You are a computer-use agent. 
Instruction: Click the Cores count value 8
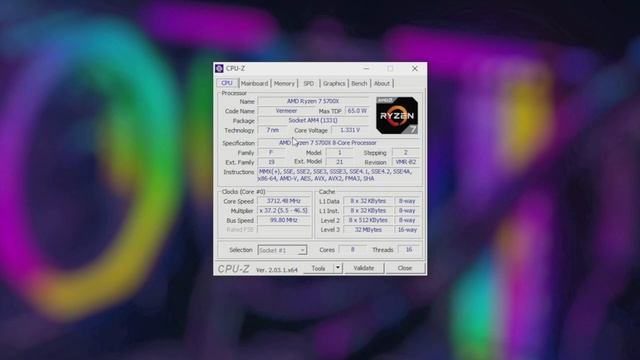coord(352,249)
